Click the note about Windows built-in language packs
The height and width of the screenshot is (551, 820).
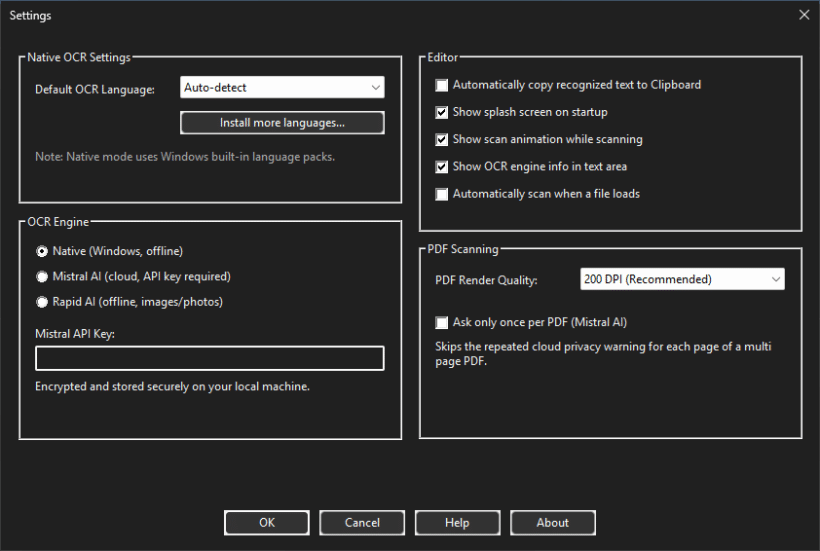(x=185, y=157)
